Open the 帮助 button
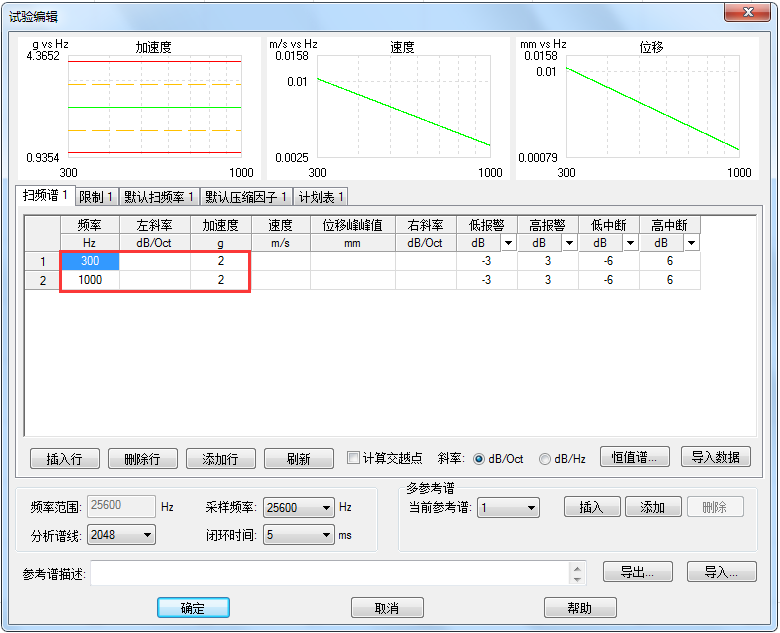 pos(580,608)
